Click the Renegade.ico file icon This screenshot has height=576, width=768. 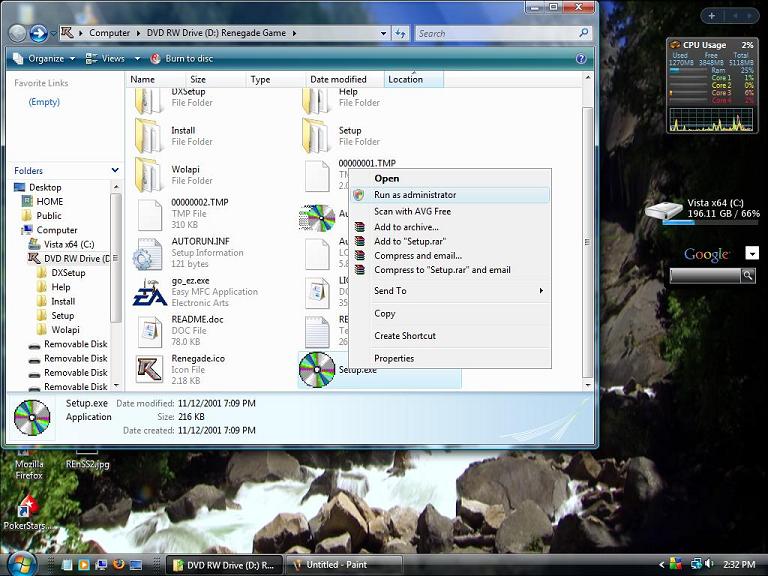(x=149, y=368)
